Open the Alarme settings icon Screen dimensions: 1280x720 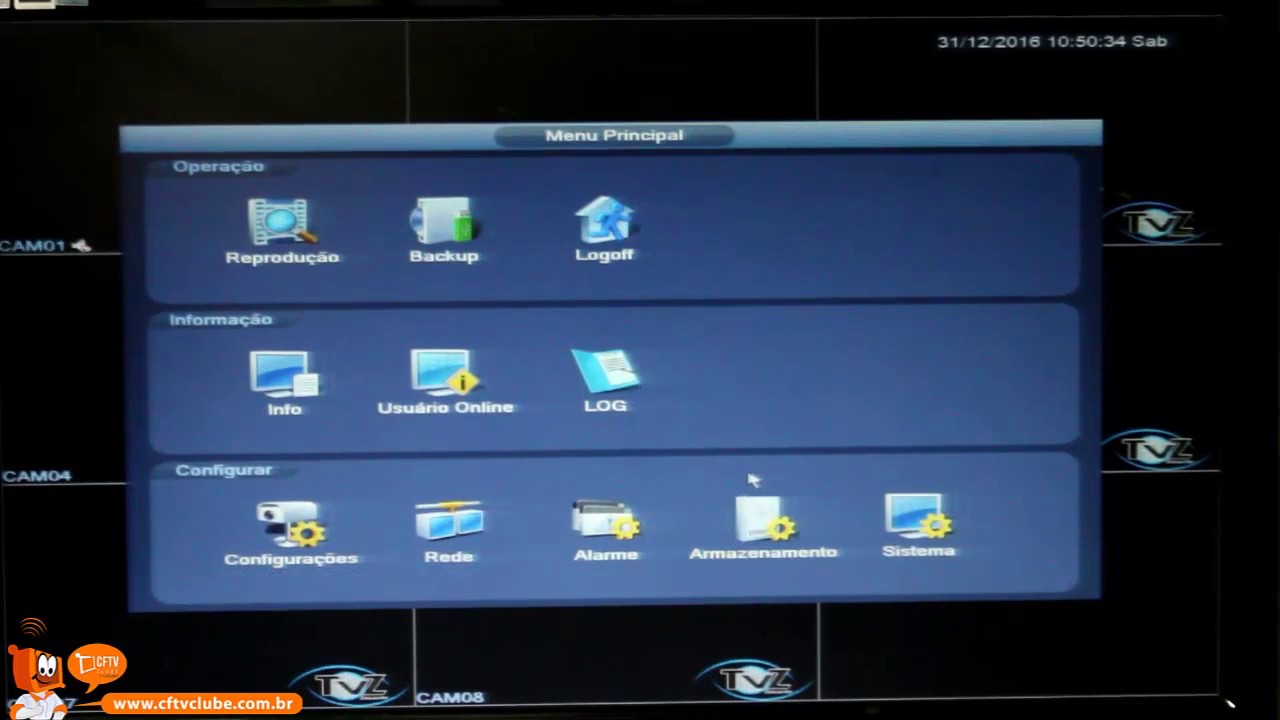click(x=606, y=521)
